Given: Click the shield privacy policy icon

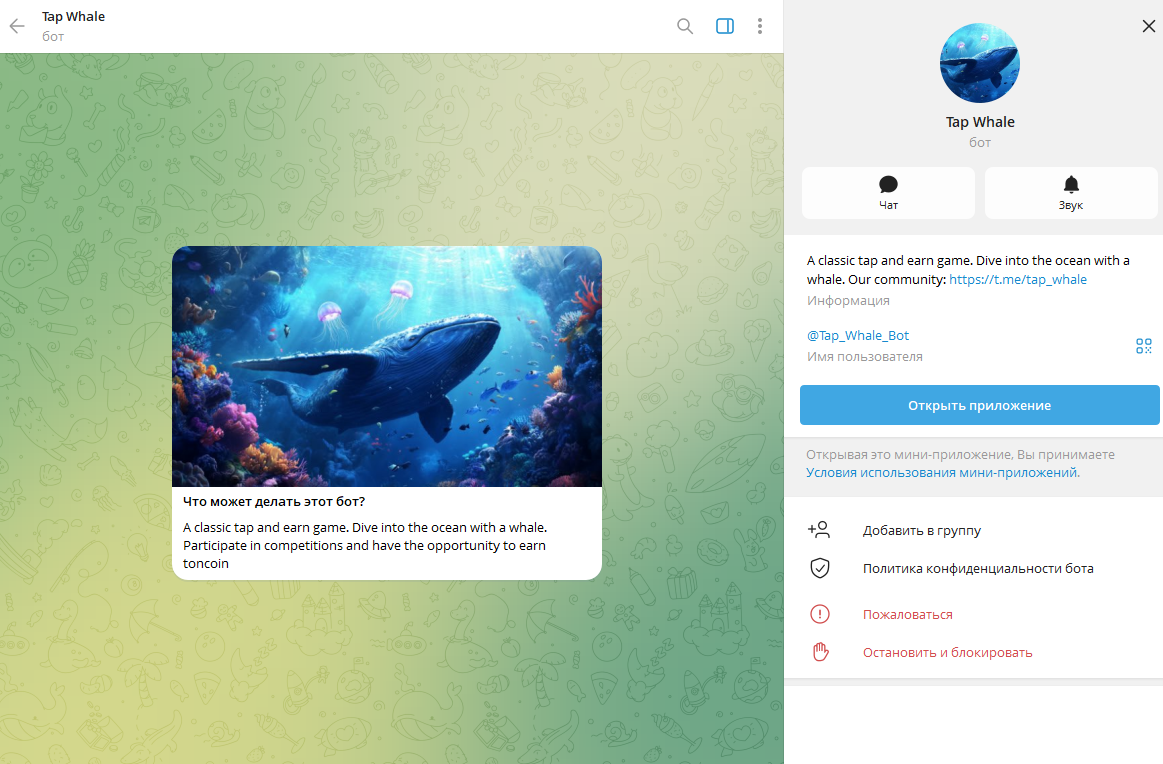Looking at the screenshot, I should point(820,568).
